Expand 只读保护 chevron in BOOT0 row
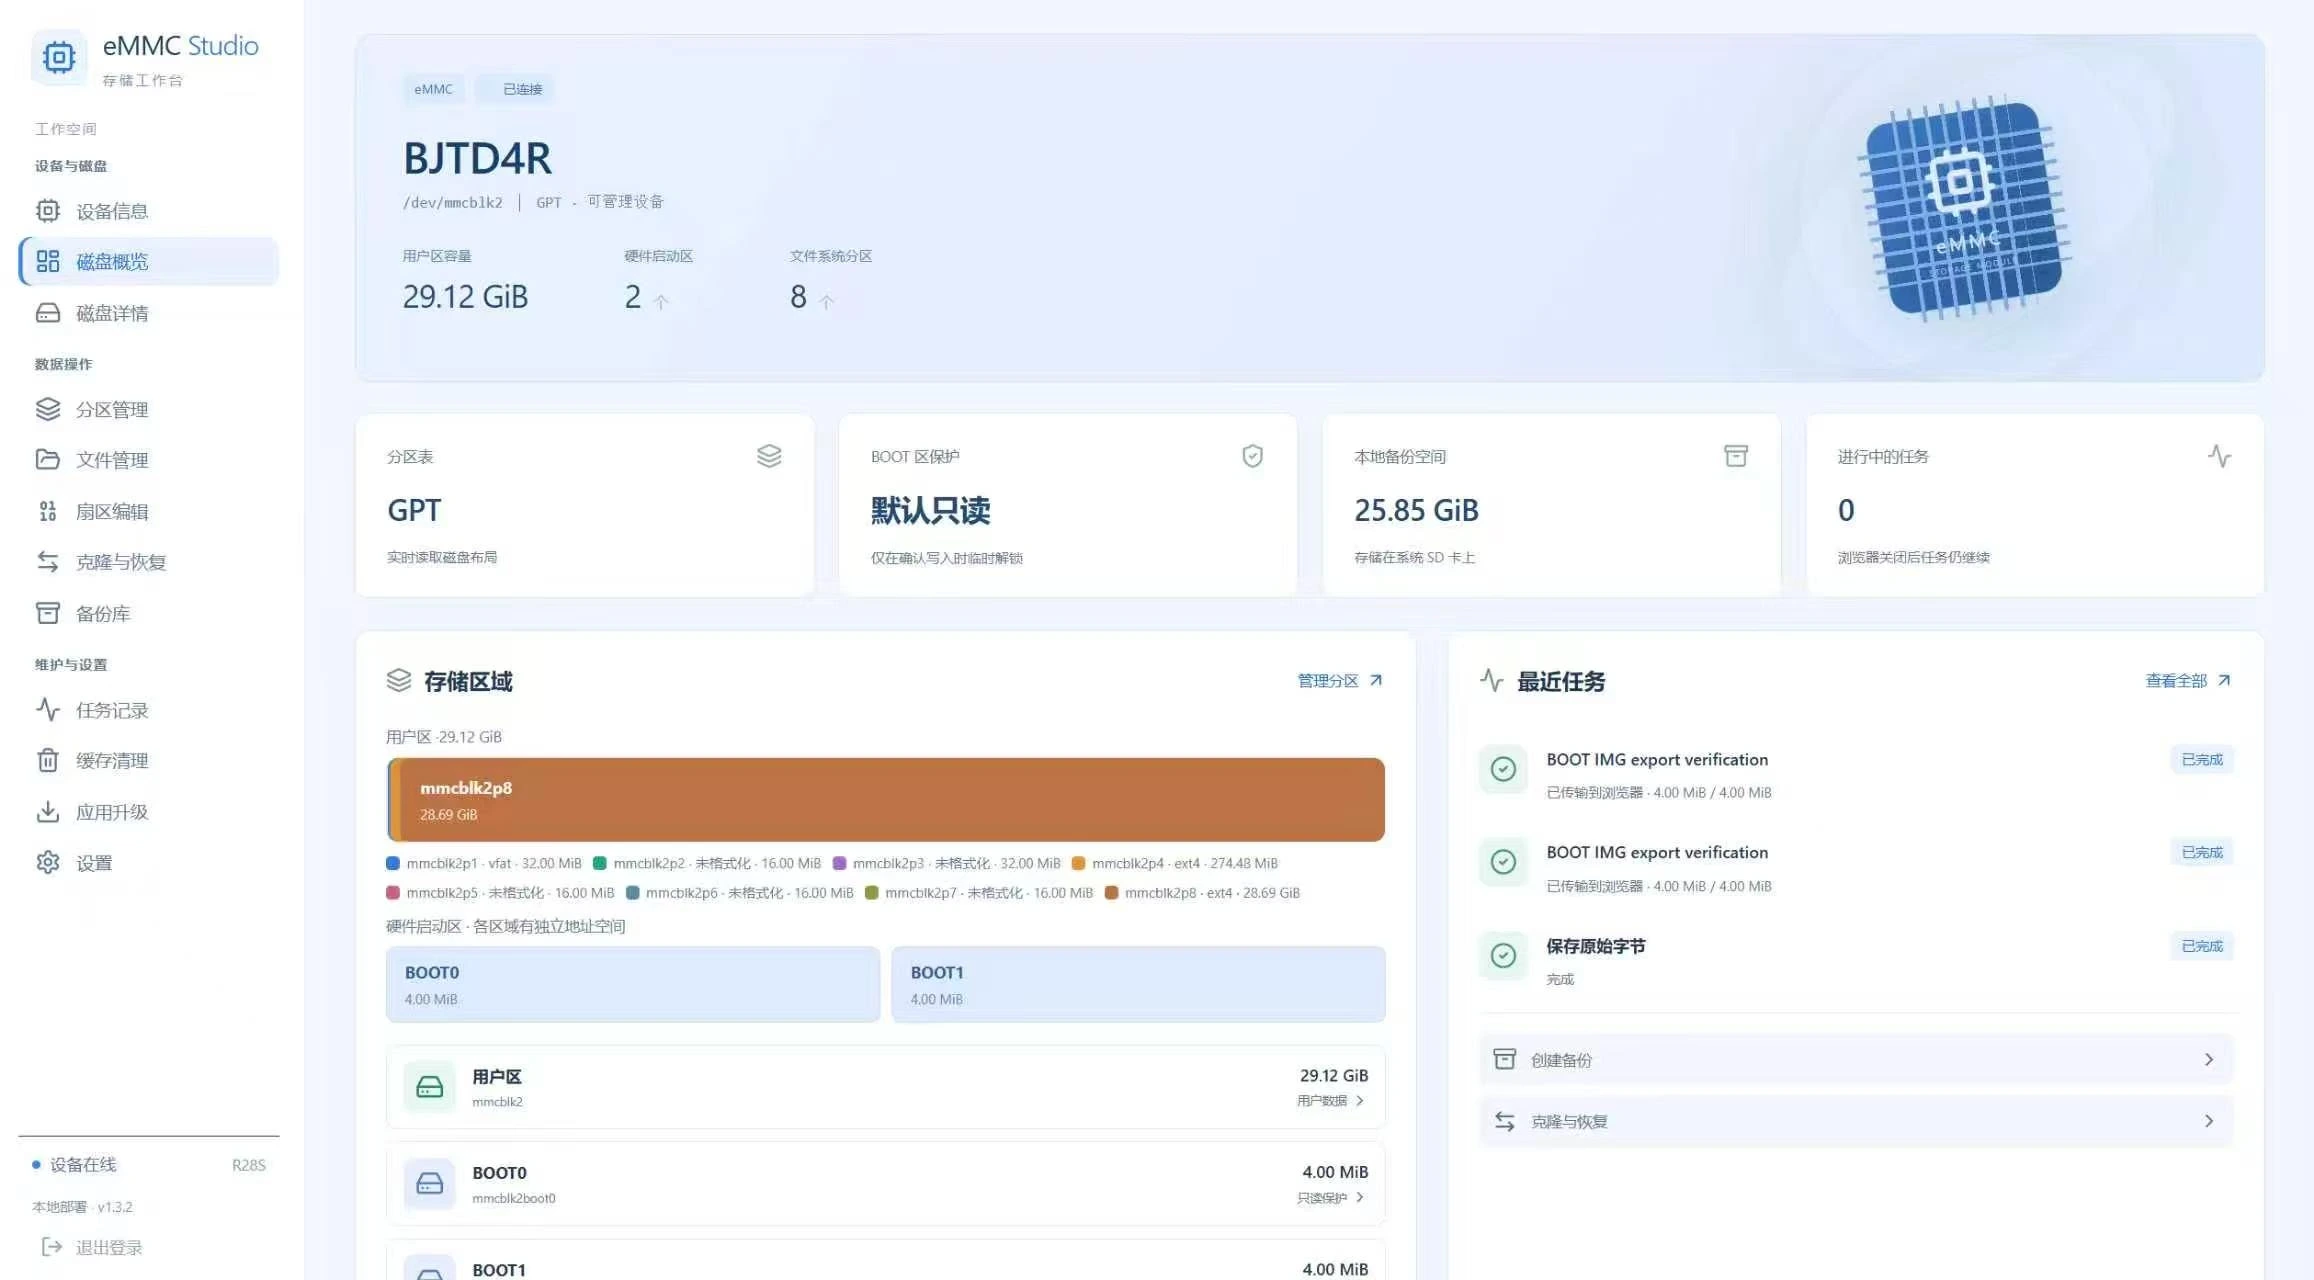Viewport: 2314px width, 1280px height. (1360, 1197)
